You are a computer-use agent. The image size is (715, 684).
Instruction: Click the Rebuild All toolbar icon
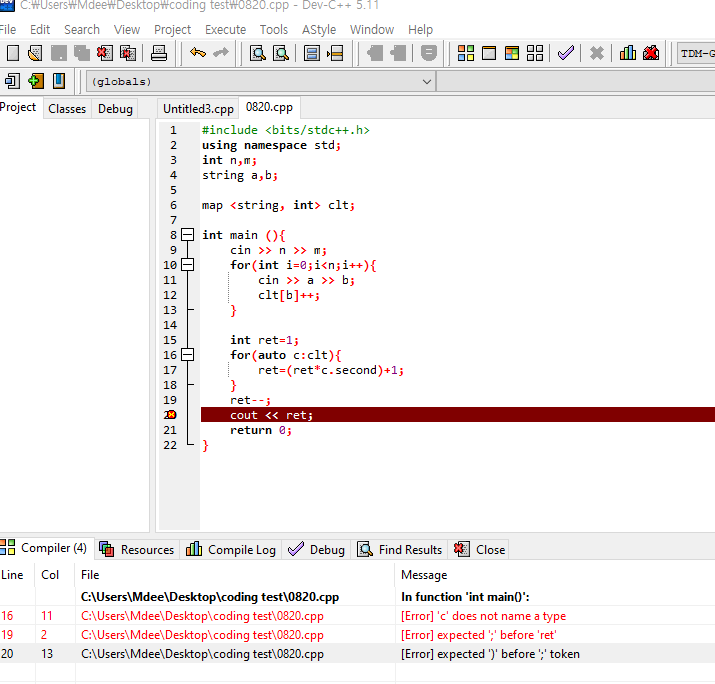click(535, 53)
